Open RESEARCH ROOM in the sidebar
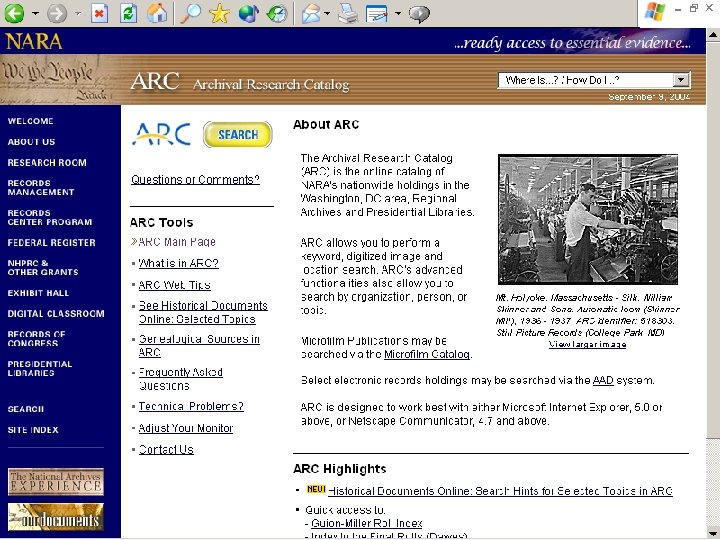This screenshot has height=540, width=720. pyautogui.click(x=47, y=163)
